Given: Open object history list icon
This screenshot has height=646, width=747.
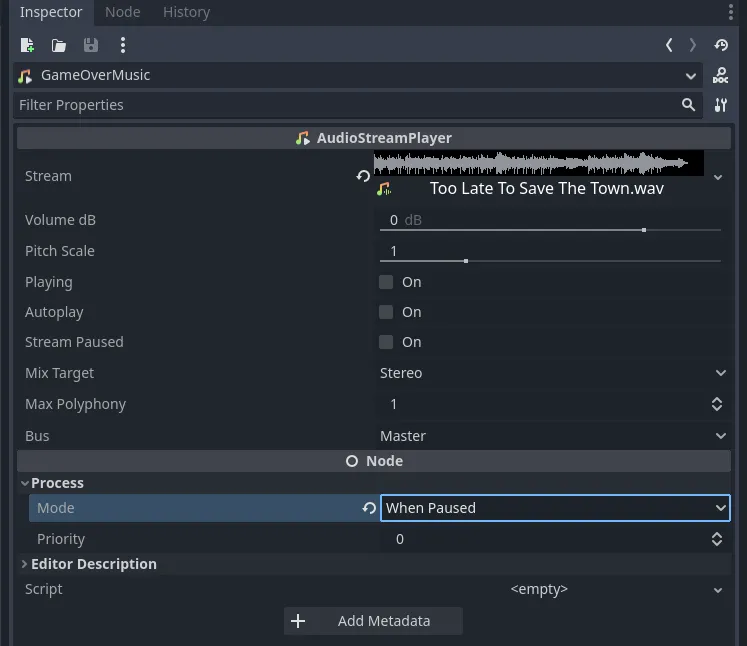Looking at the screenshot, I should (721, 45).
